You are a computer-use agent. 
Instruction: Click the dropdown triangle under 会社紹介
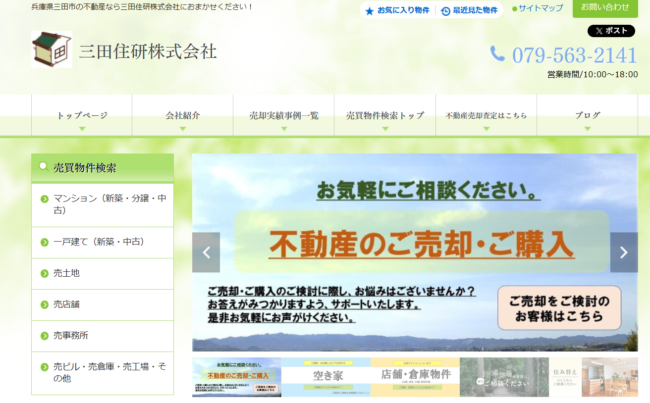tap(183, 129)
